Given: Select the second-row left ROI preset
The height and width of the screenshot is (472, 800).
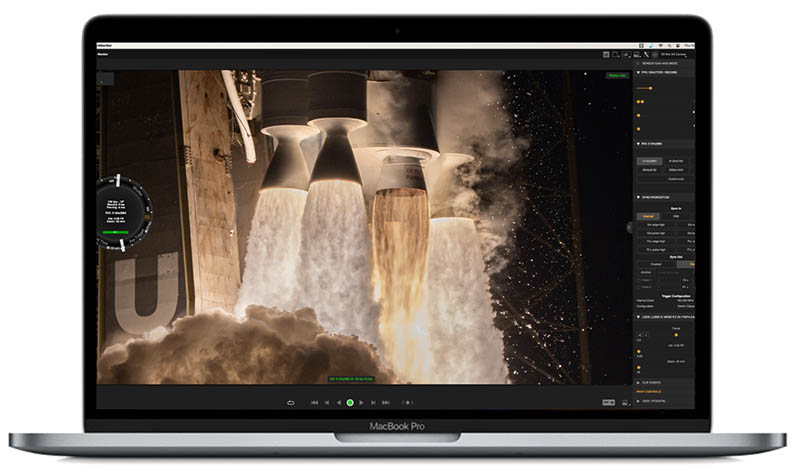Looking at the screenshot, I should point(649,170).
